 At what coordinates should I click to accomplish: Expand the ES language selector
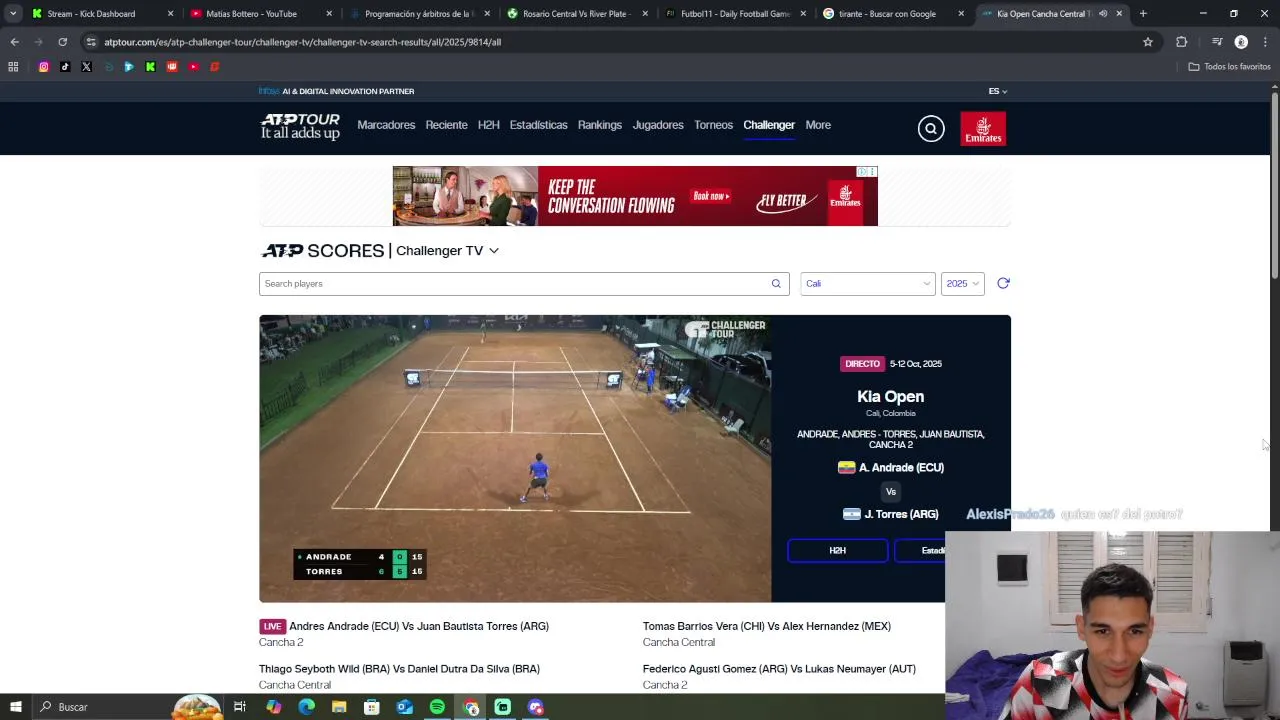click(x=998, y=91)
